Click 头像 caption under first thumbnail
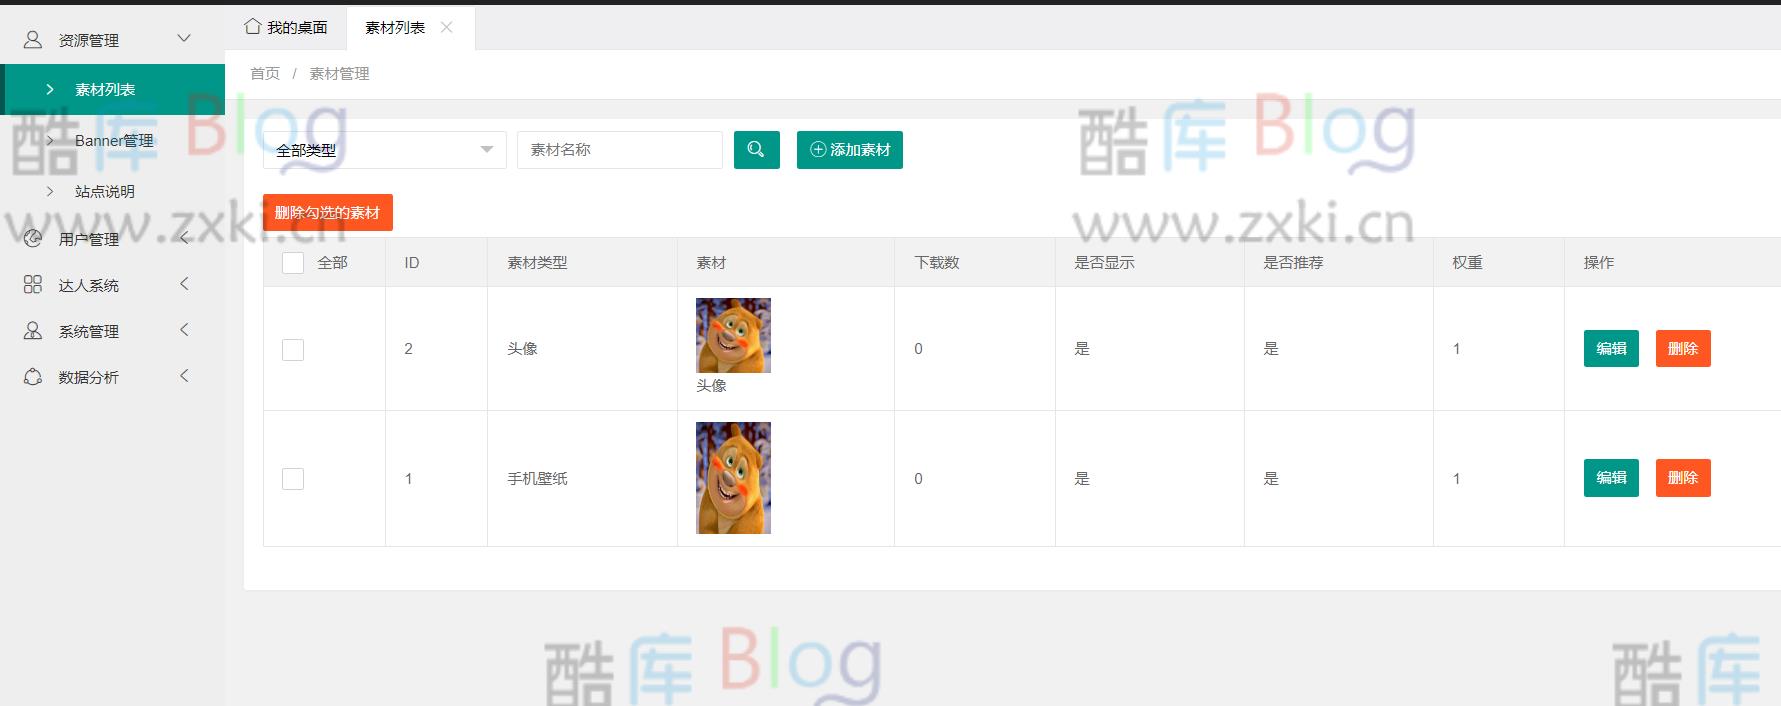The height and width of the screenshot is (706, 1781). pos(711,386)
